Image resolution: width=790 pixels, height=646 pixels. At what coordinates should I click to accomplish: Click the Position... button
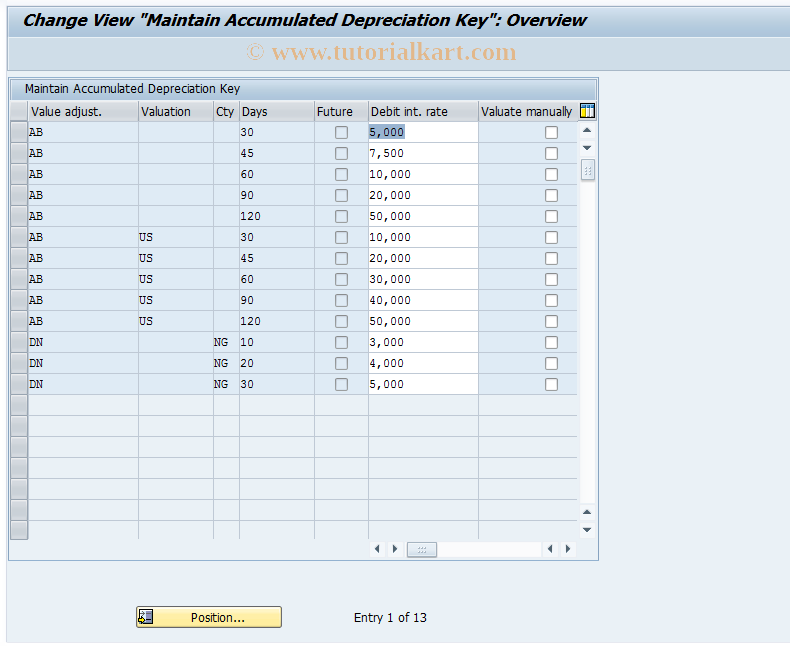pyautogui.click(x=209, y=617)
